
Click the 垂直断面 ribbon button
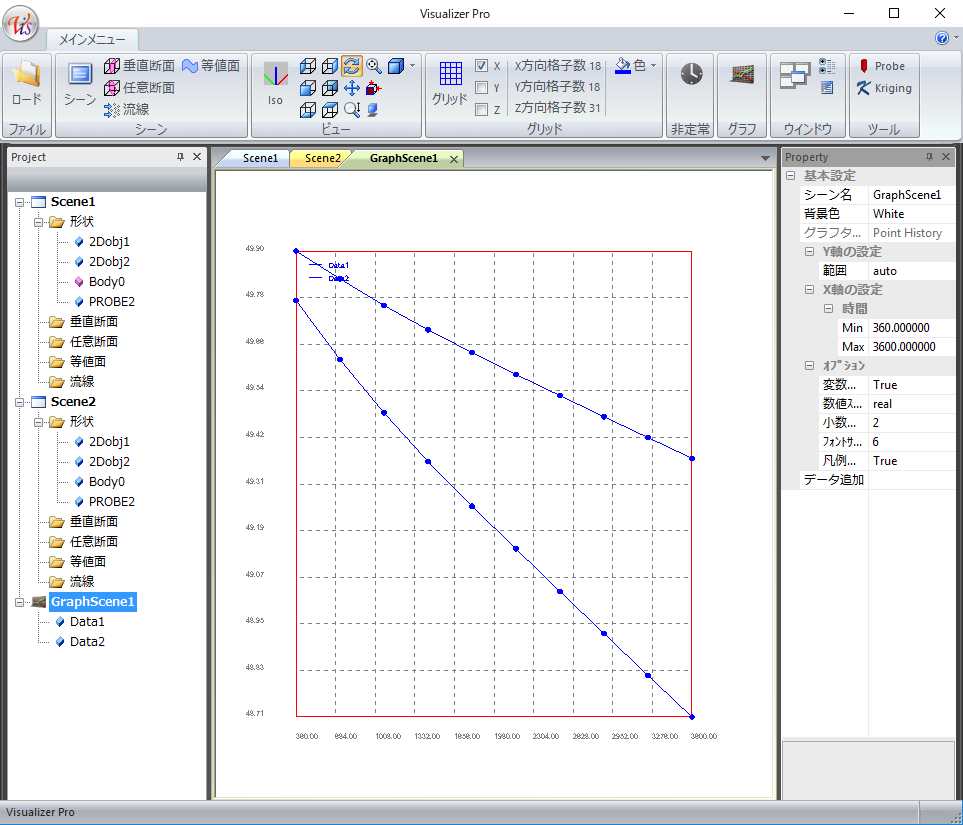tap(139, 66)
